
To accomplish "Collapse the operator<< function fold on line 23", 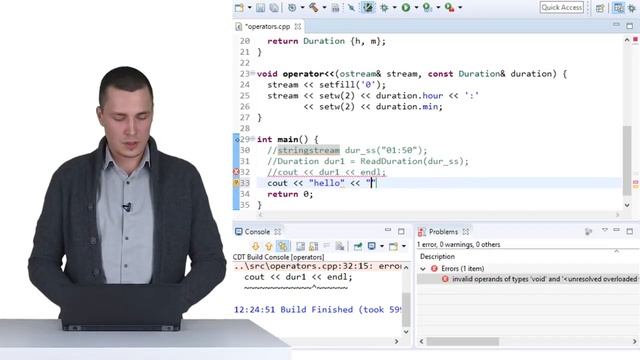I will [x=253, y=73].
